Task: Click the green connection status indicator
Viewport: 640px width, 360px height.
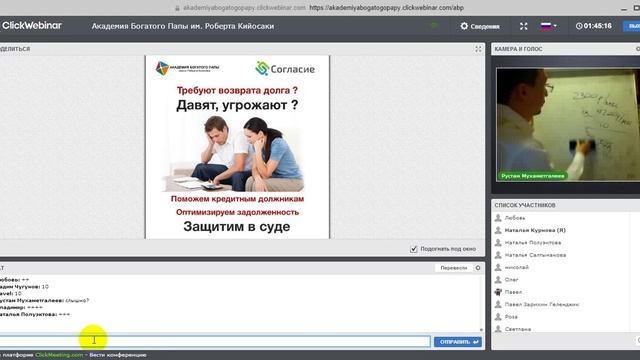Action: (x=434, y=26)
